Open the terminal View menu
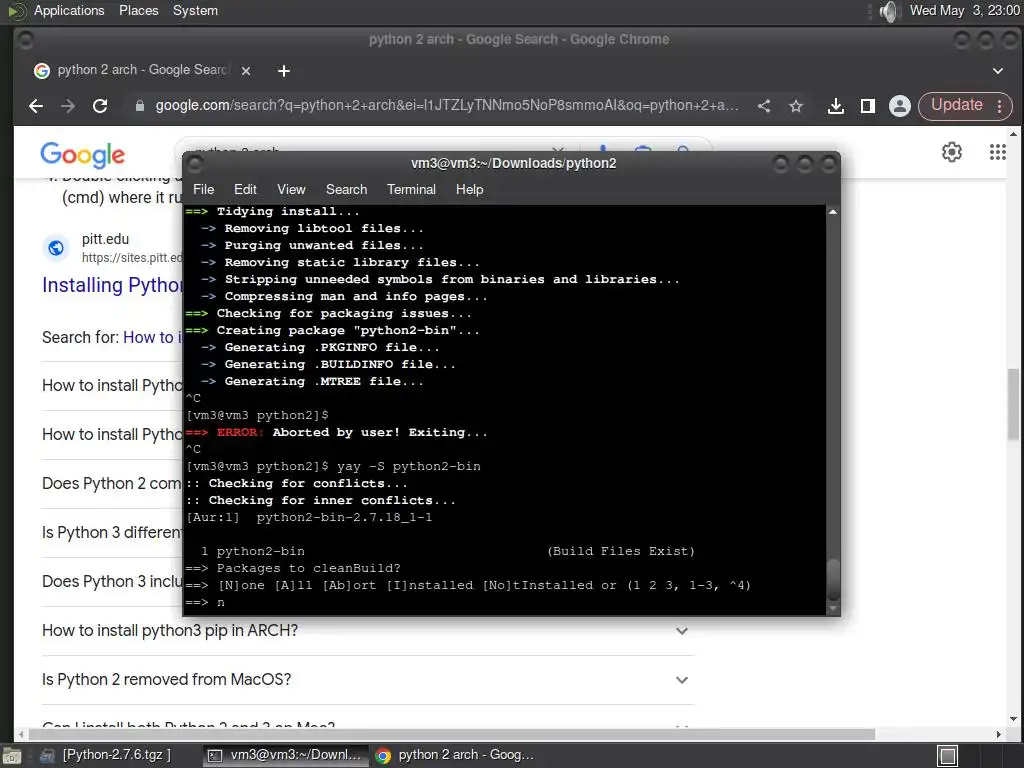This screenshot has height=768, width=1024. click(x=291, y=189)
